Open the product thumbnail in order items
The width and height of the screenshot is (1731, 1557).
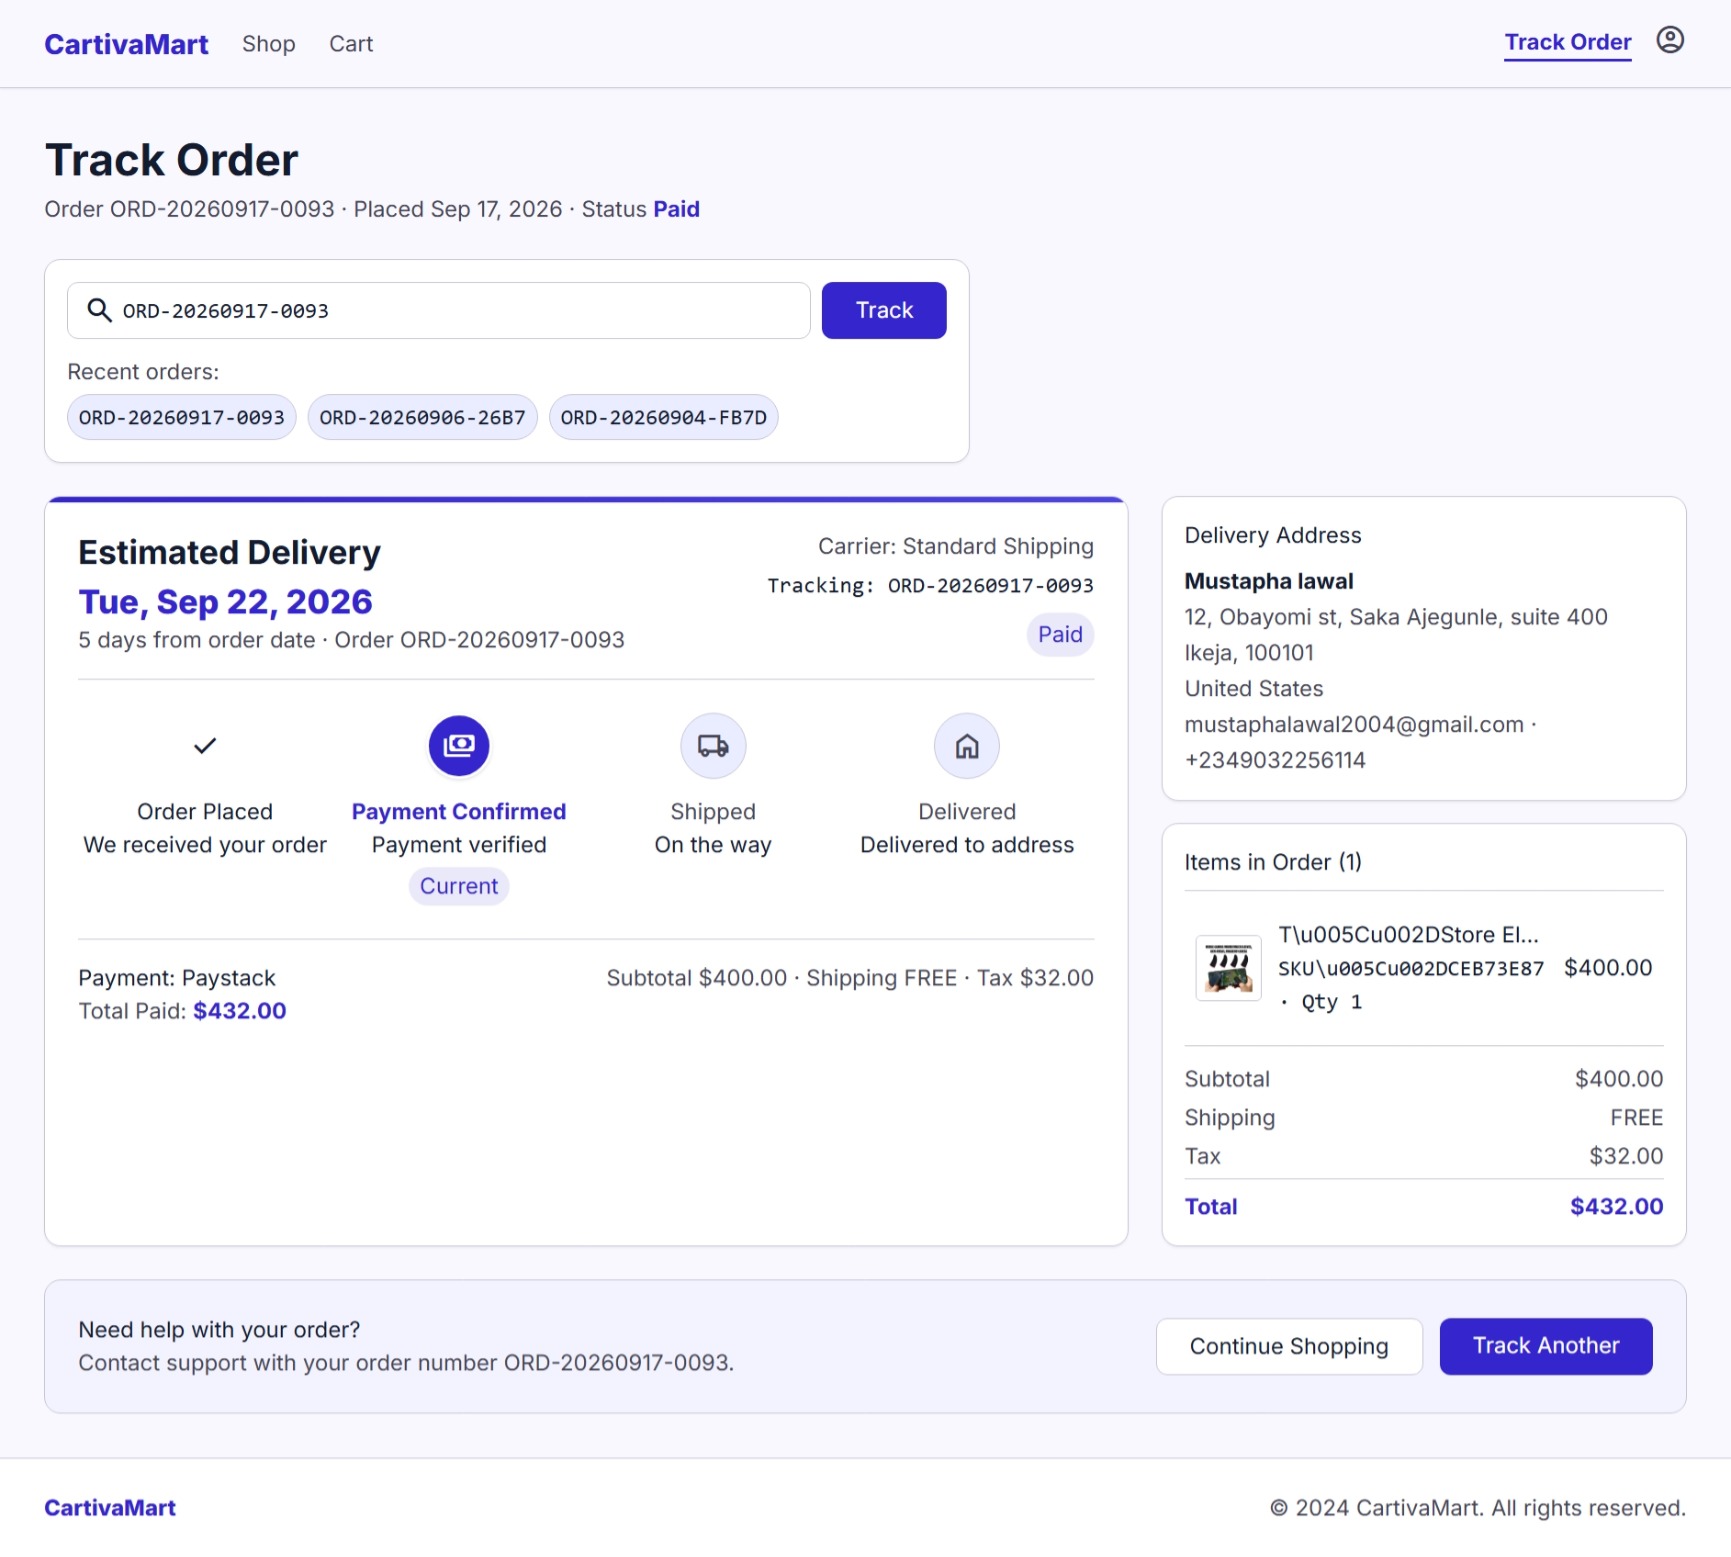[1228, 968]
